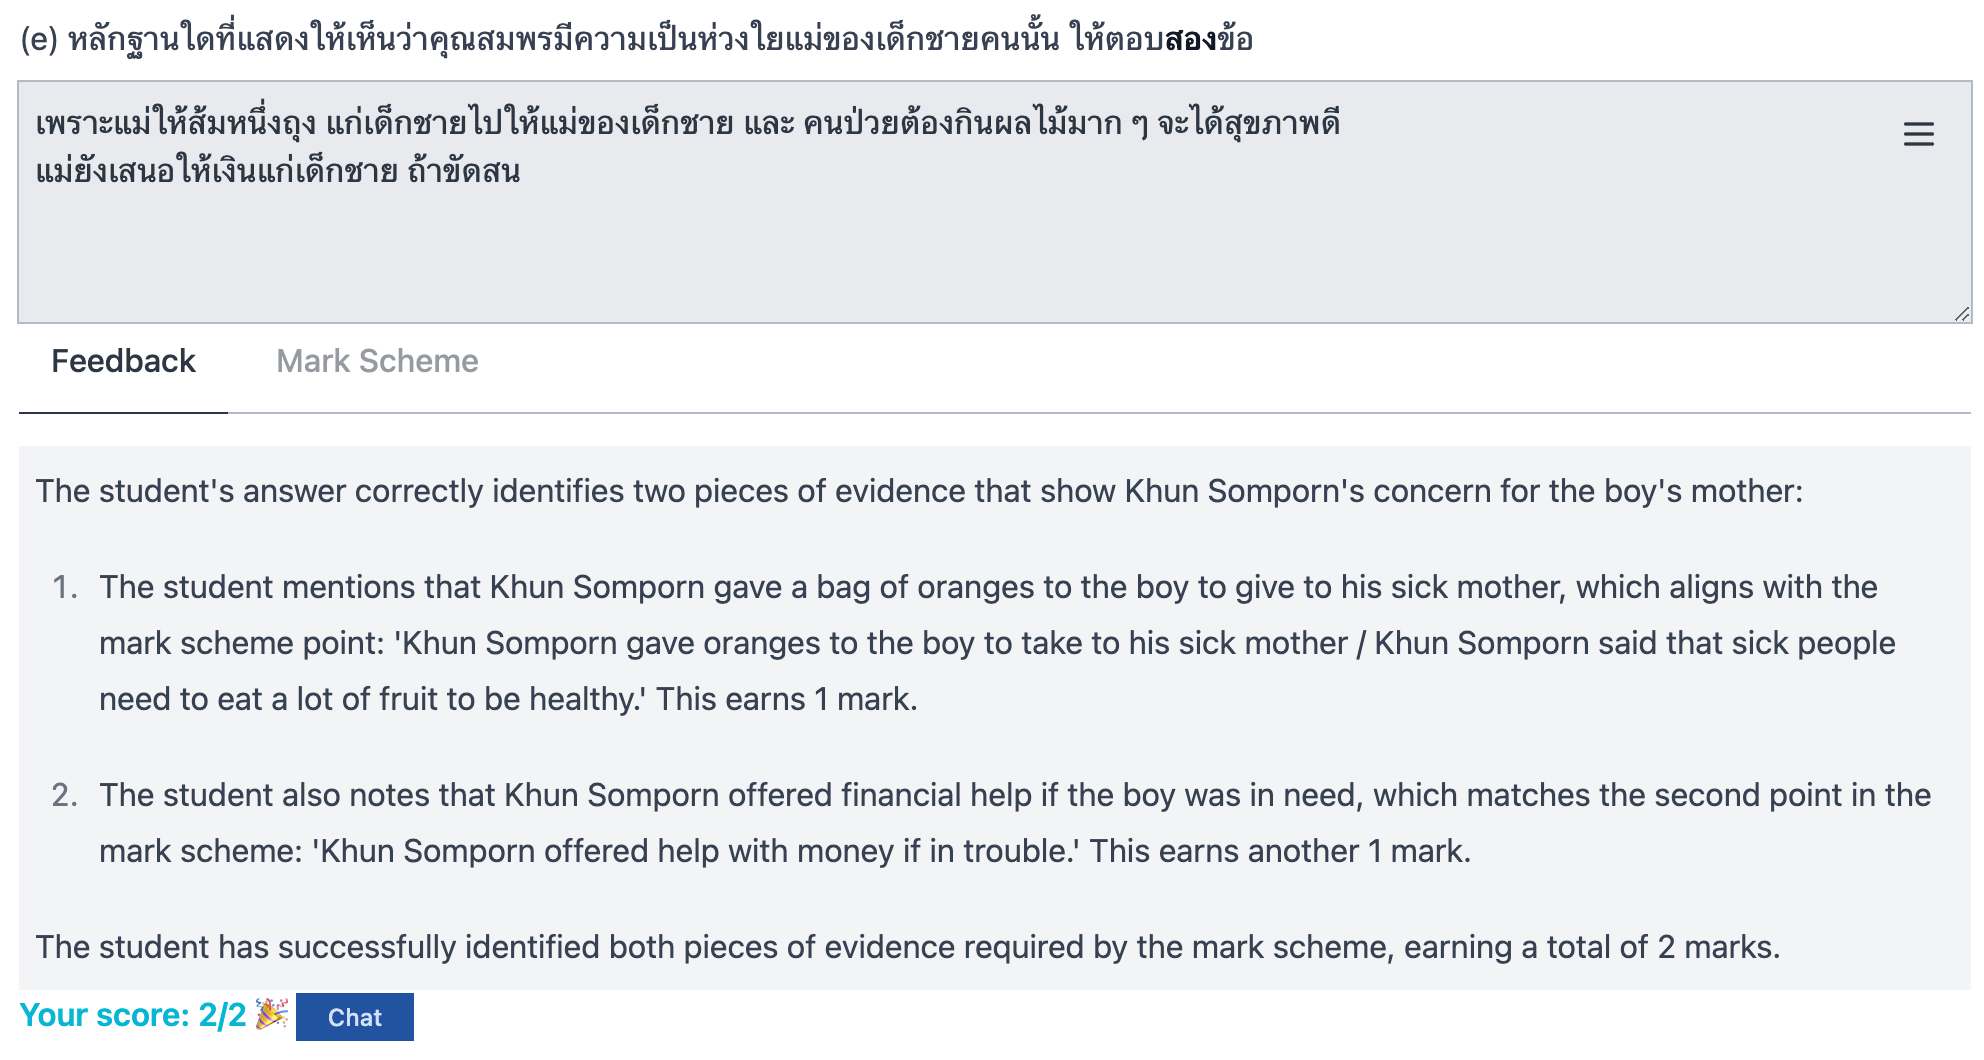Click the "This earns another 1 mark." sentence

point(1279,851)
